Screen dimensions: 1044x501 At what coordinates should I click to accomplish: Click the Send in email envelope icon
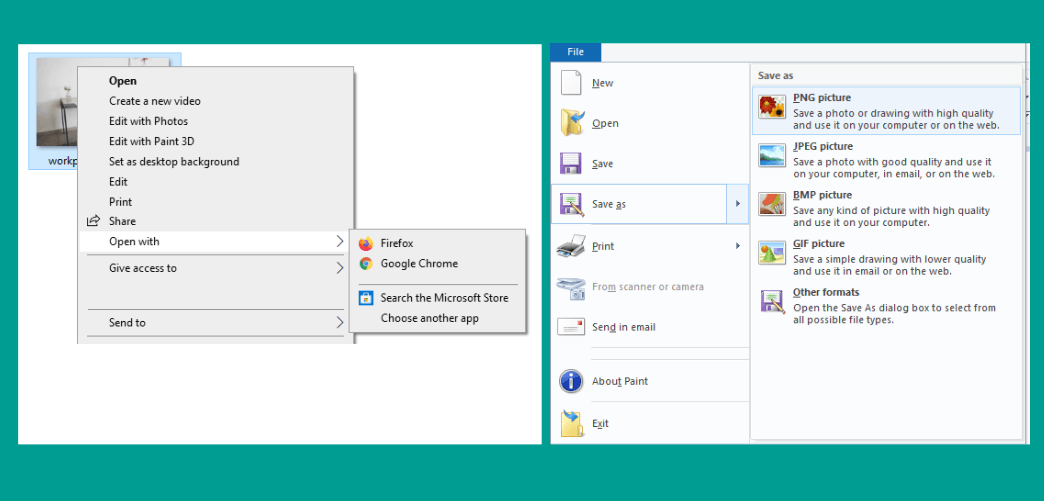(571, 327)
